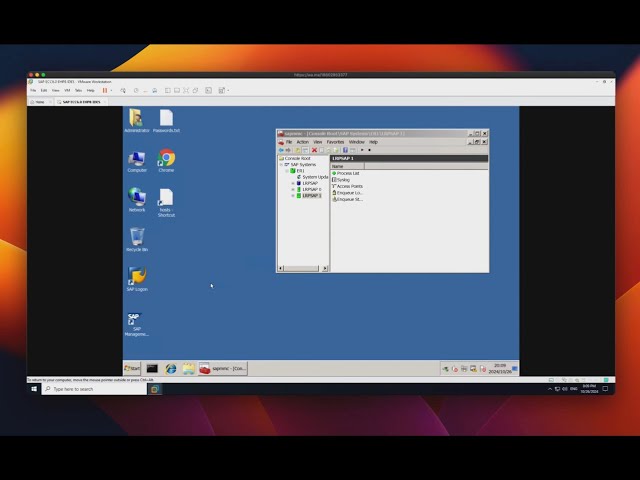The height and width of the screenshot is (480, 640).
Task: Click the guest Start button
Action: 132,369
